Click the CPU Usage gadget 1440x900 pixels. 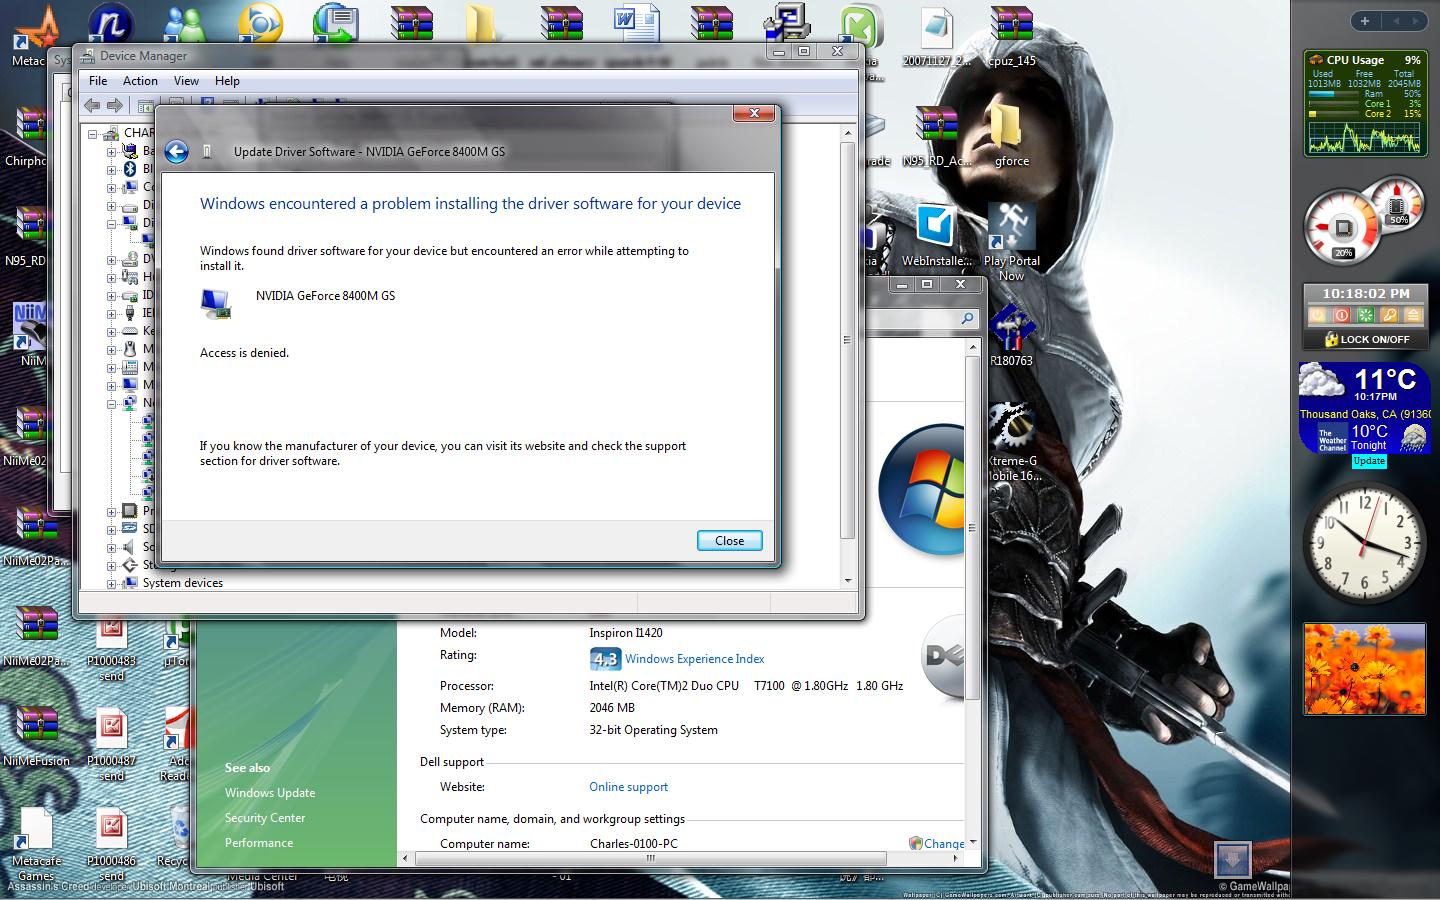1365,103
